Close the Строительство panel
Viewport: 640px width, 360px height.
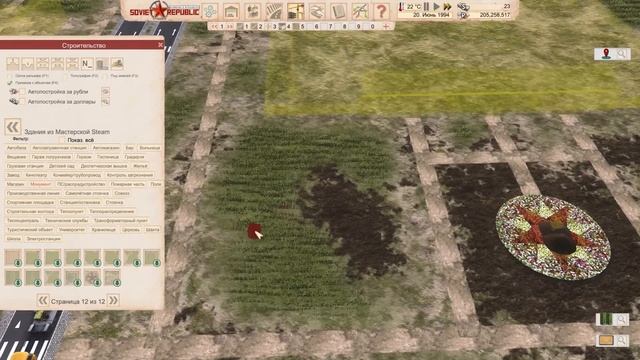tap(160, 45)
